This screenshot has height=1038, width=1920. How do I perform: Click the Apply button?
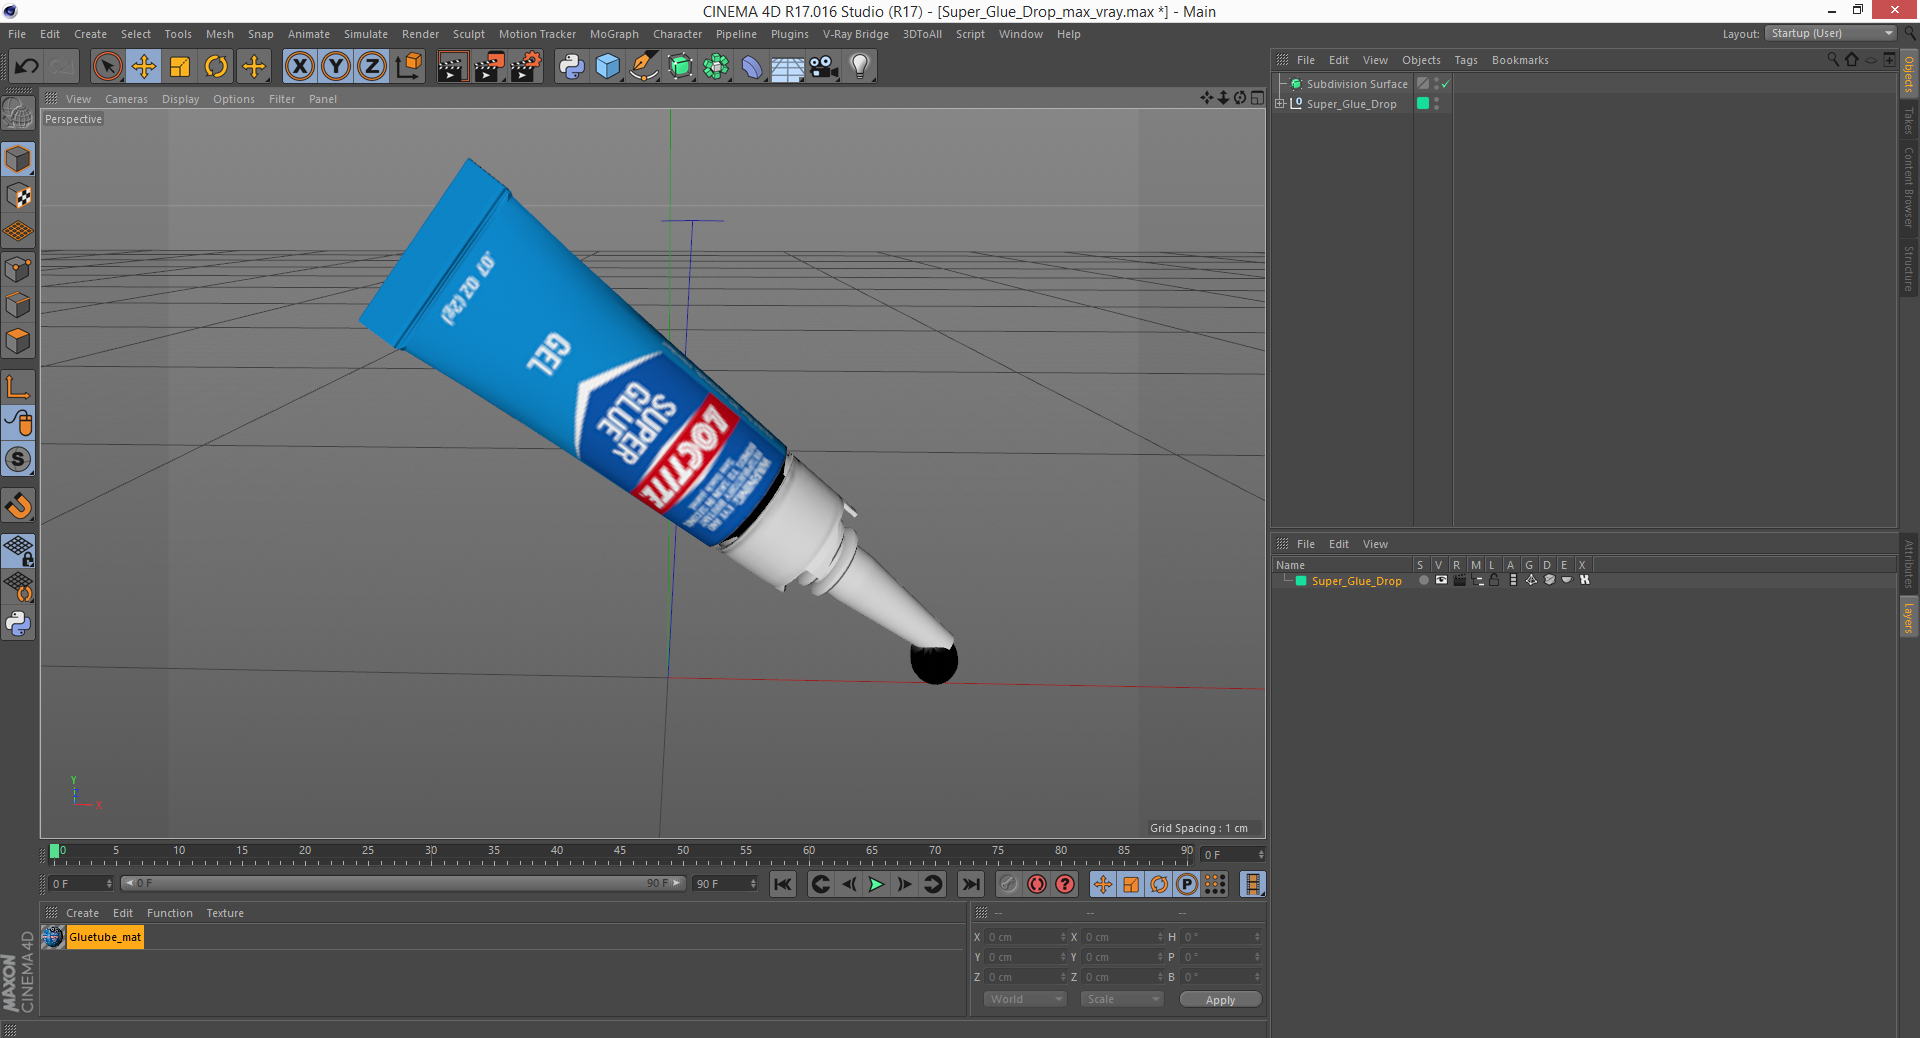(x=1220, y=1000)
